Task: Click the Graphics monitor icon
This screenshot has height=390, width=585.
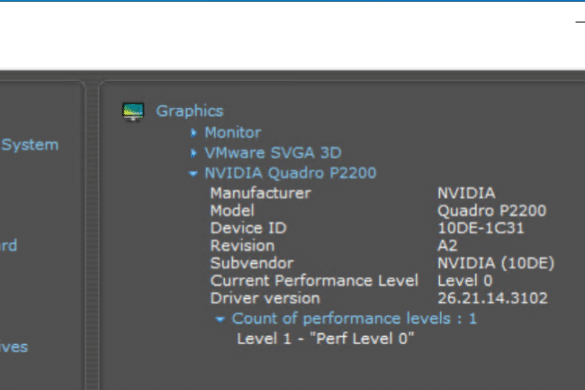Action: [133, 112]
